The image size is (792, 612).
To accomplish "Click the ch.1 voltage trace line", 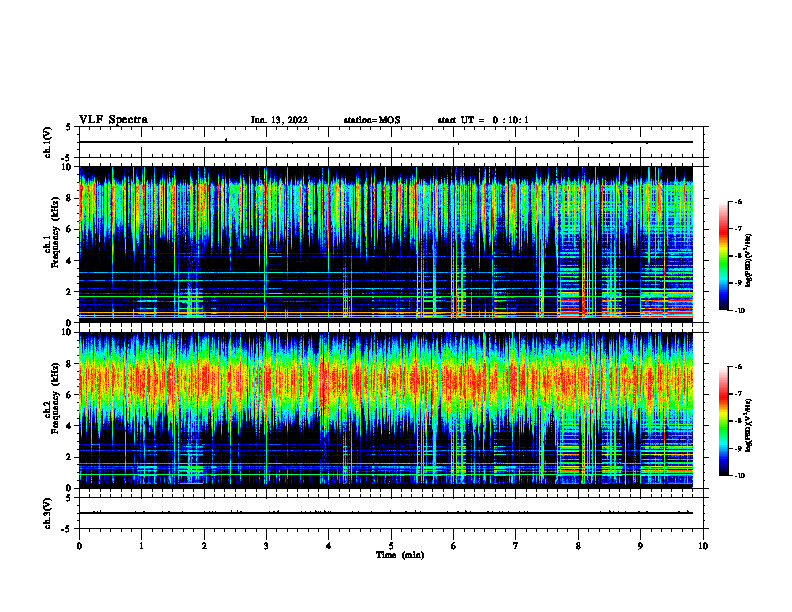I will (385, 142).
